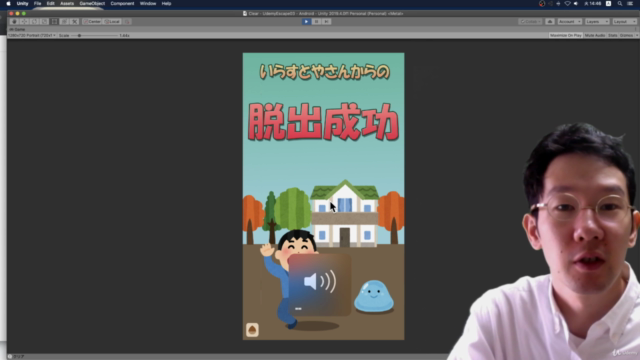Open the Component menu
The width and height of the screenshot is (640, 360).
pos(122,4)
